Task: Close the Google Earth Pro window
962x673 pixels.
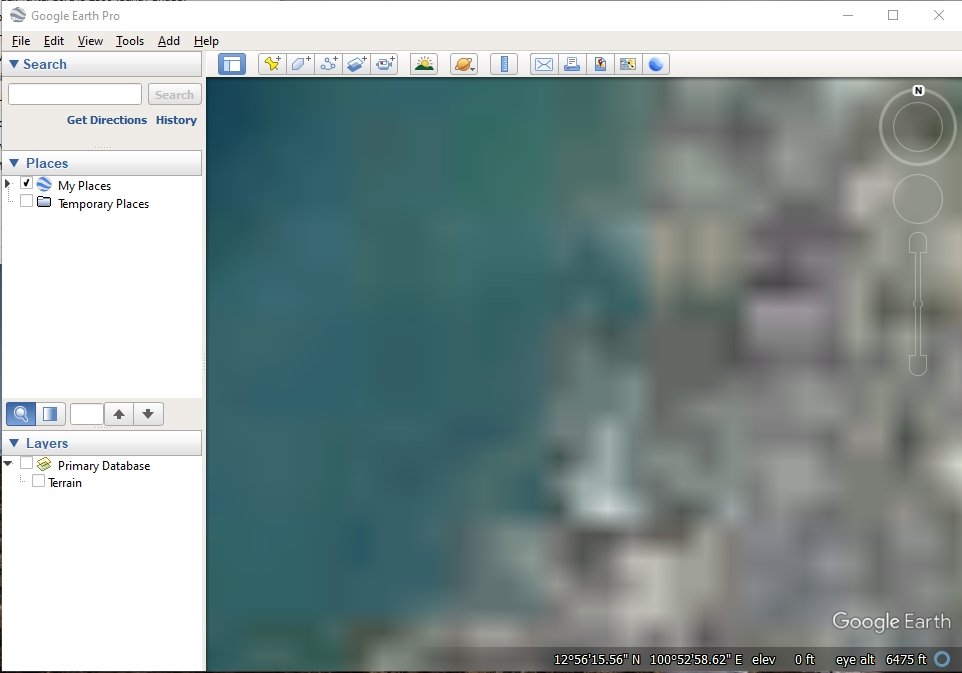Action: pos(939,15)
